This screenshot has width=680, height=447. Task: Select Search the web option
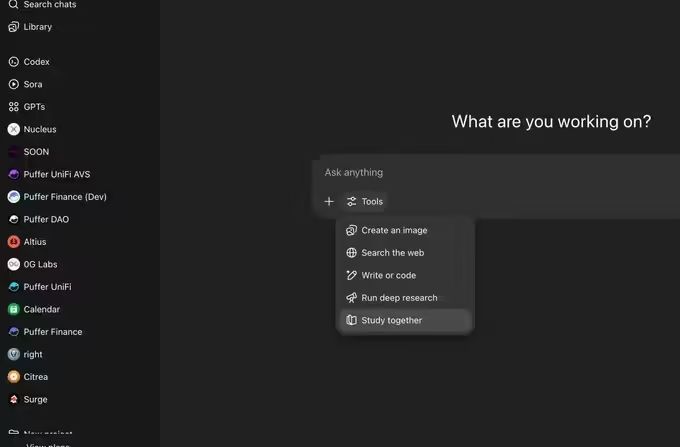point(392,253)
